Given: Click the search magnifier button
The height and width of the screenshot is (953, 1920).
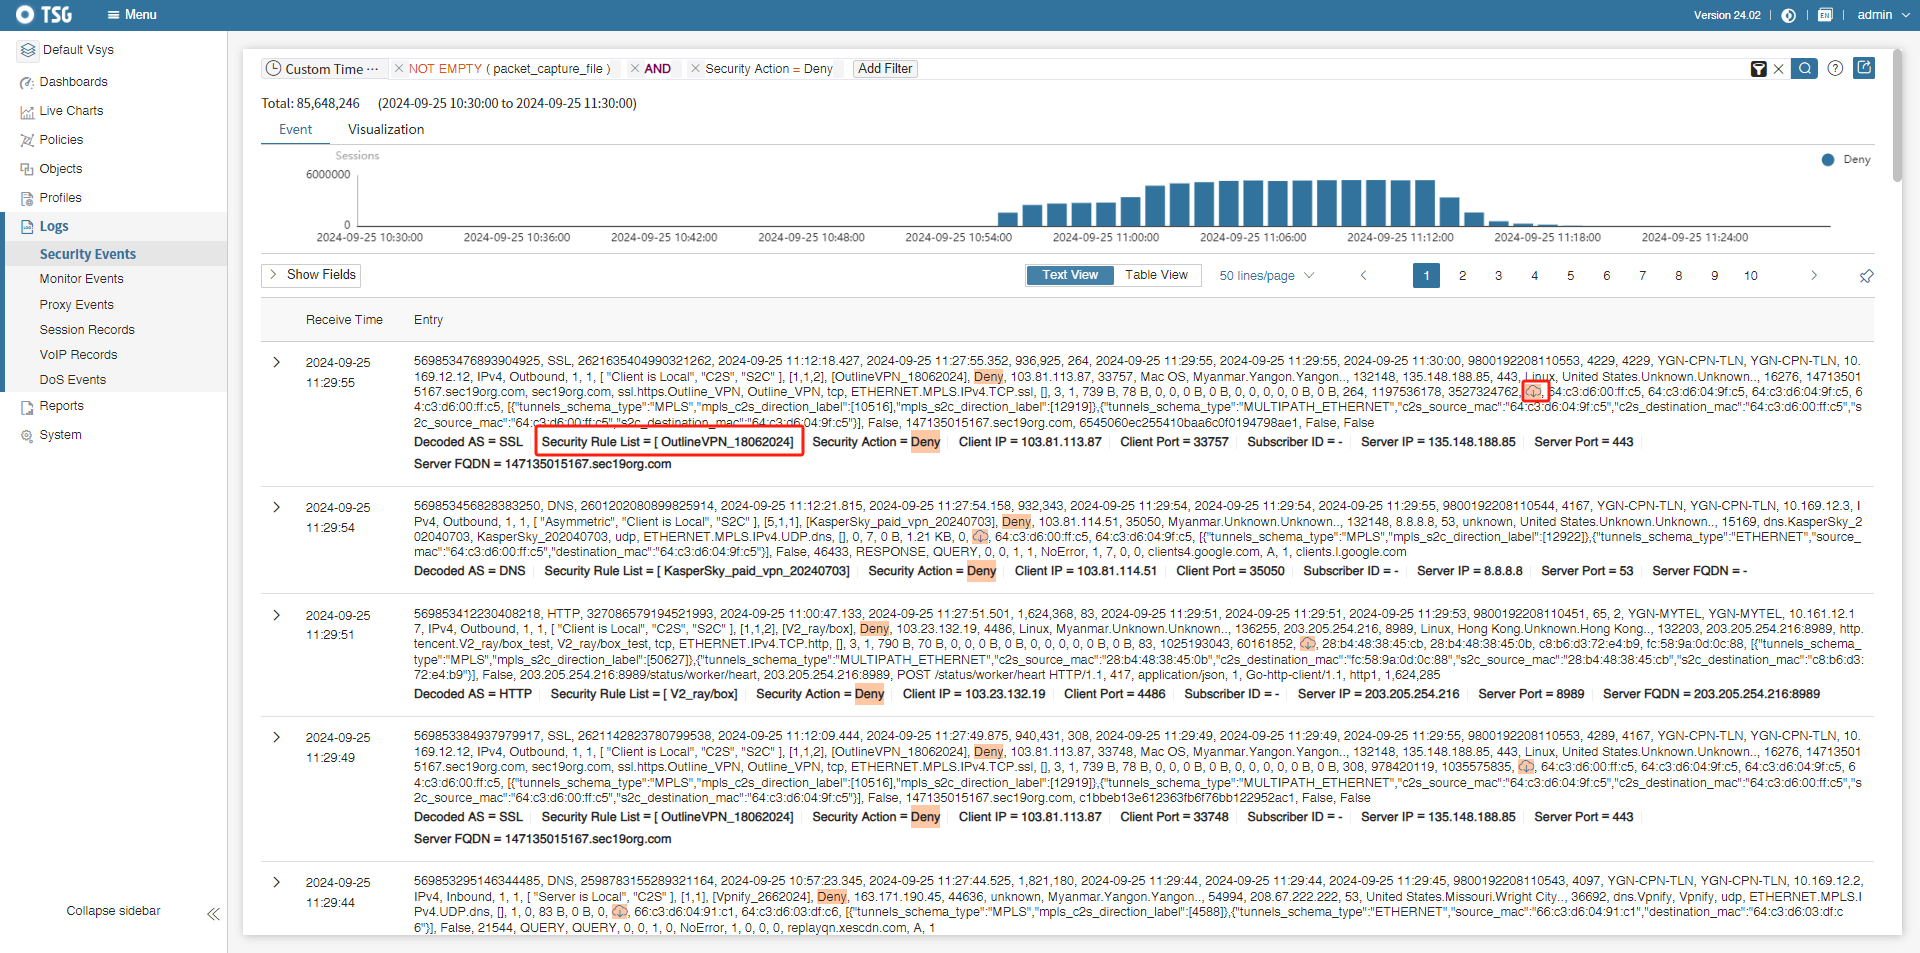Looking at the screenshot, I should point(1804,69).
